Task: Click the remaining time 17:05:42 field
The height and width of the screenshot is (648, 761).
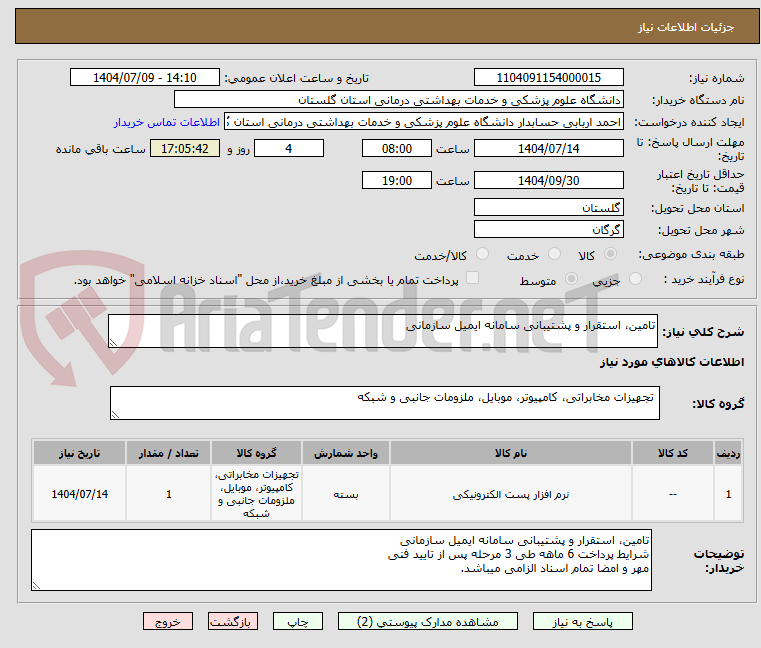Action: (185, 149)
